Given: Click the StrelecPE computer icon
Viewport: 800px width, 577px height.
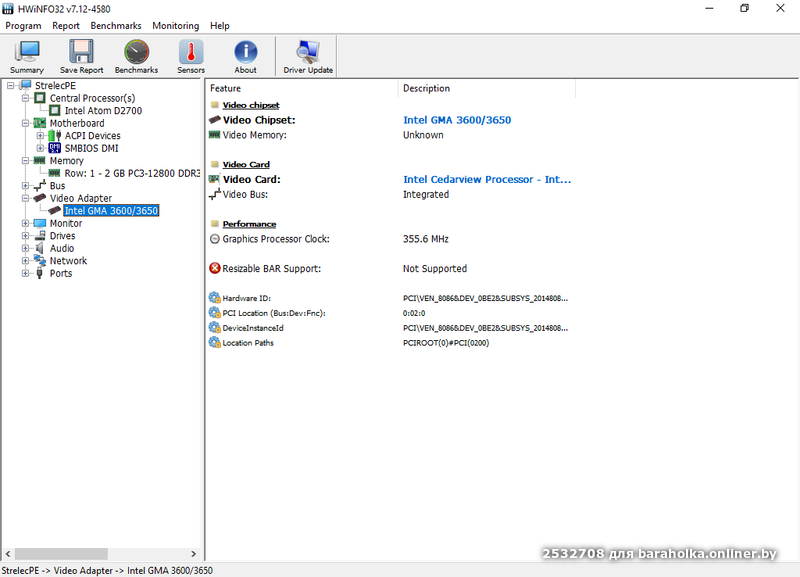Looking at the screenshot, I should click(x=25, y=85).
